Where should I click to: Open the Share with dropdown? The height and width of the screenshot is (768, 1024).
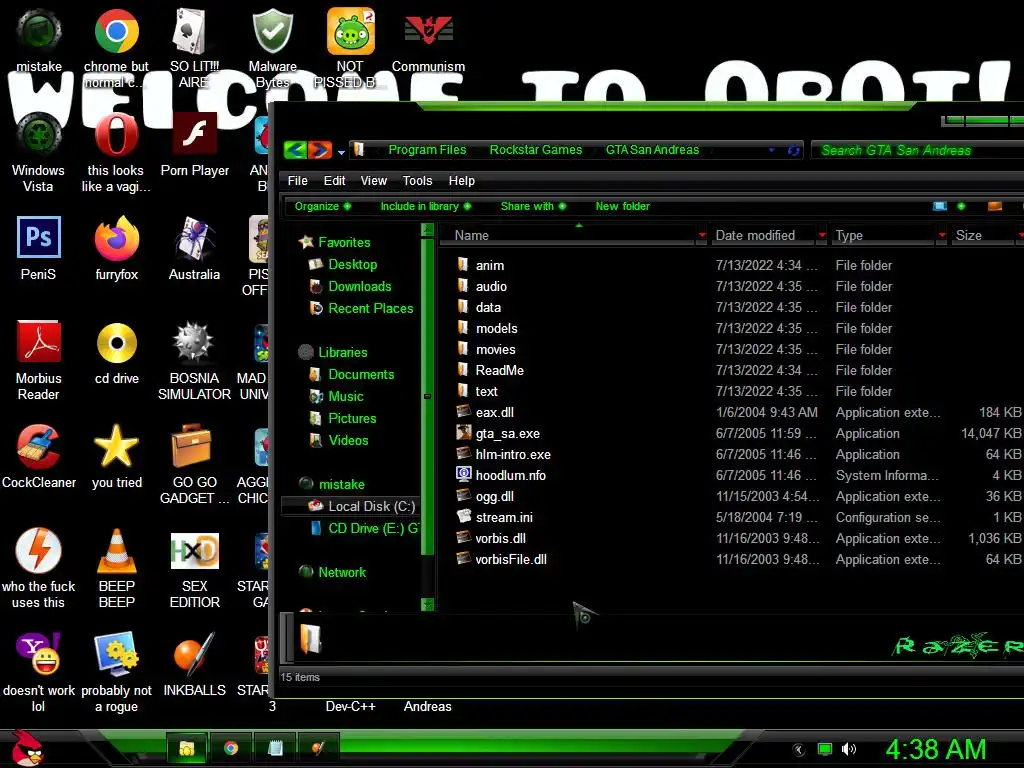(533, 206)
